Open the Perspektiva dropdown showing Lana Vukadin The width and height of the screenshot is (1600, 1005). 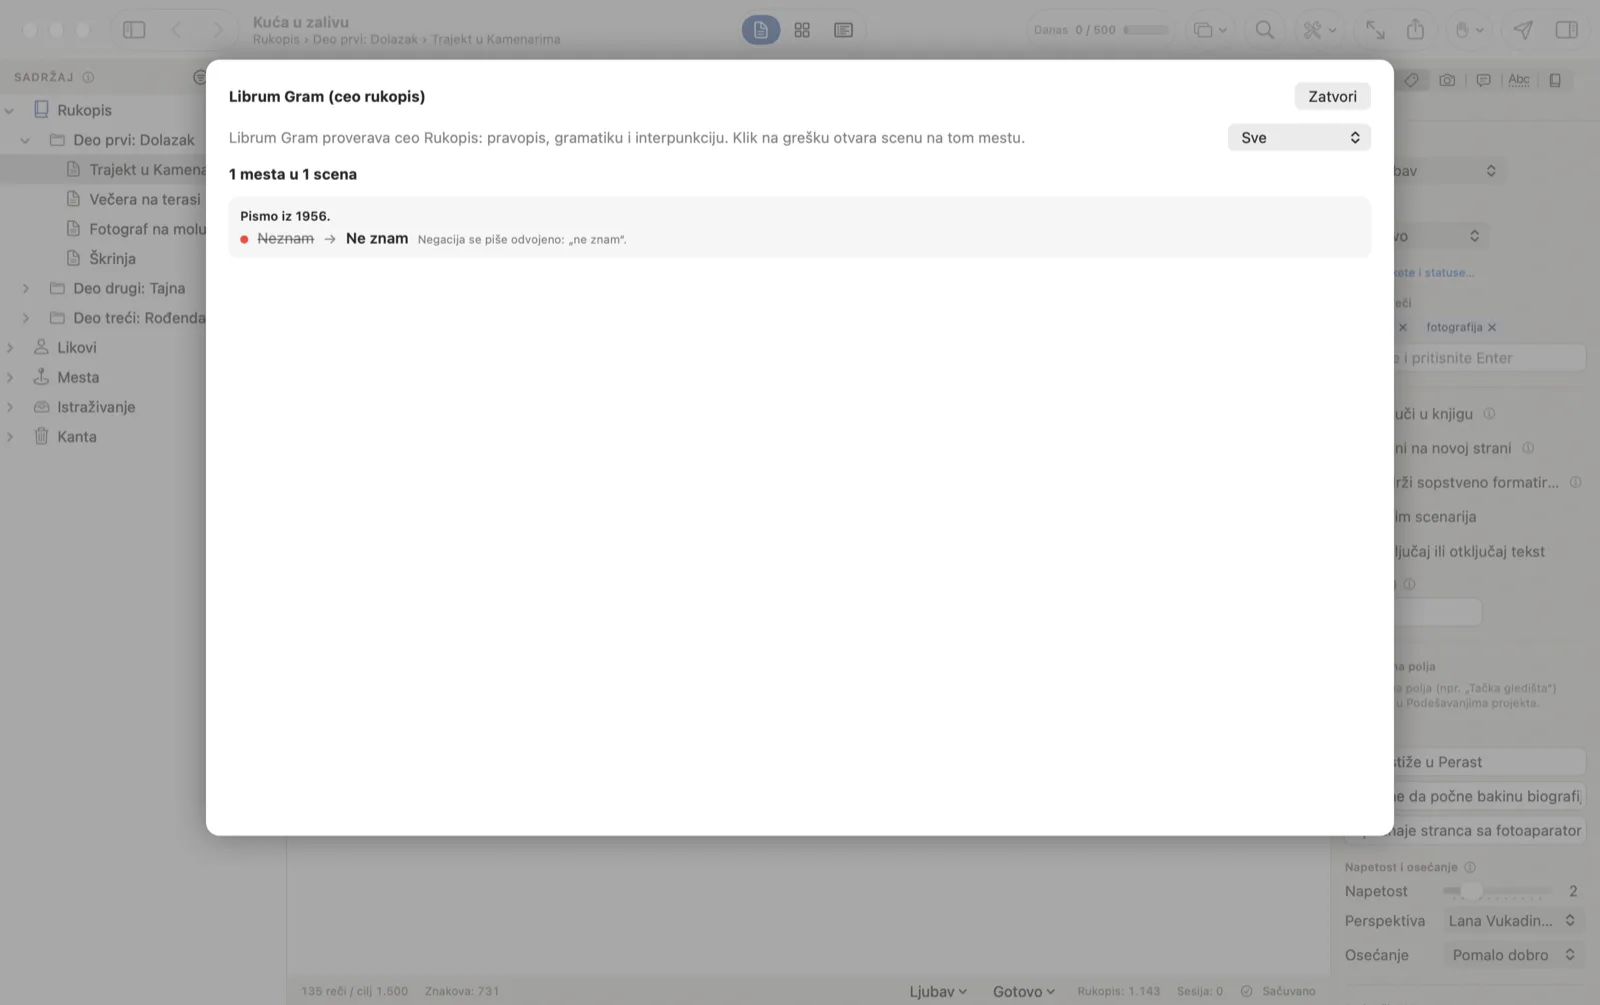coord(1513,921)
